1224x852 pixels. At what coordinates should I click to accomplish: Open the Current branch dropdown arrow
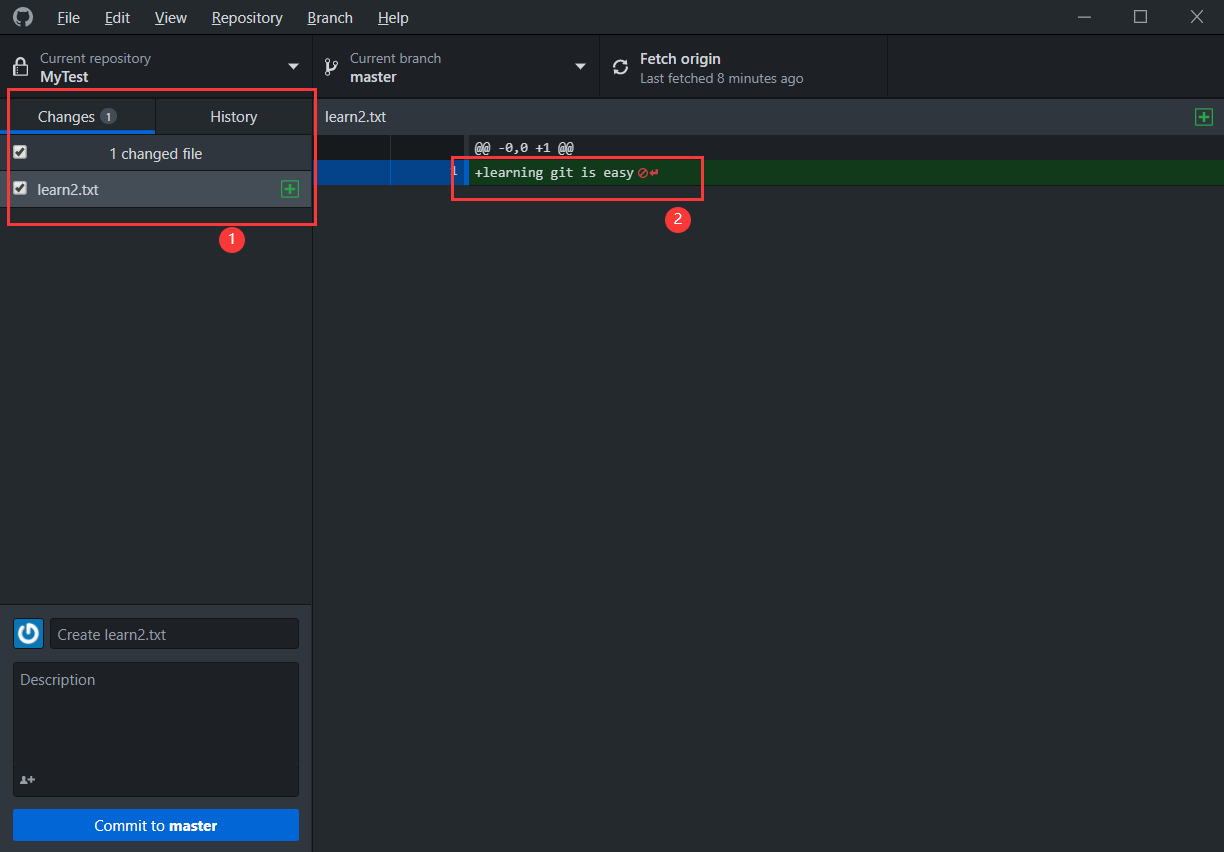point(580,67)
